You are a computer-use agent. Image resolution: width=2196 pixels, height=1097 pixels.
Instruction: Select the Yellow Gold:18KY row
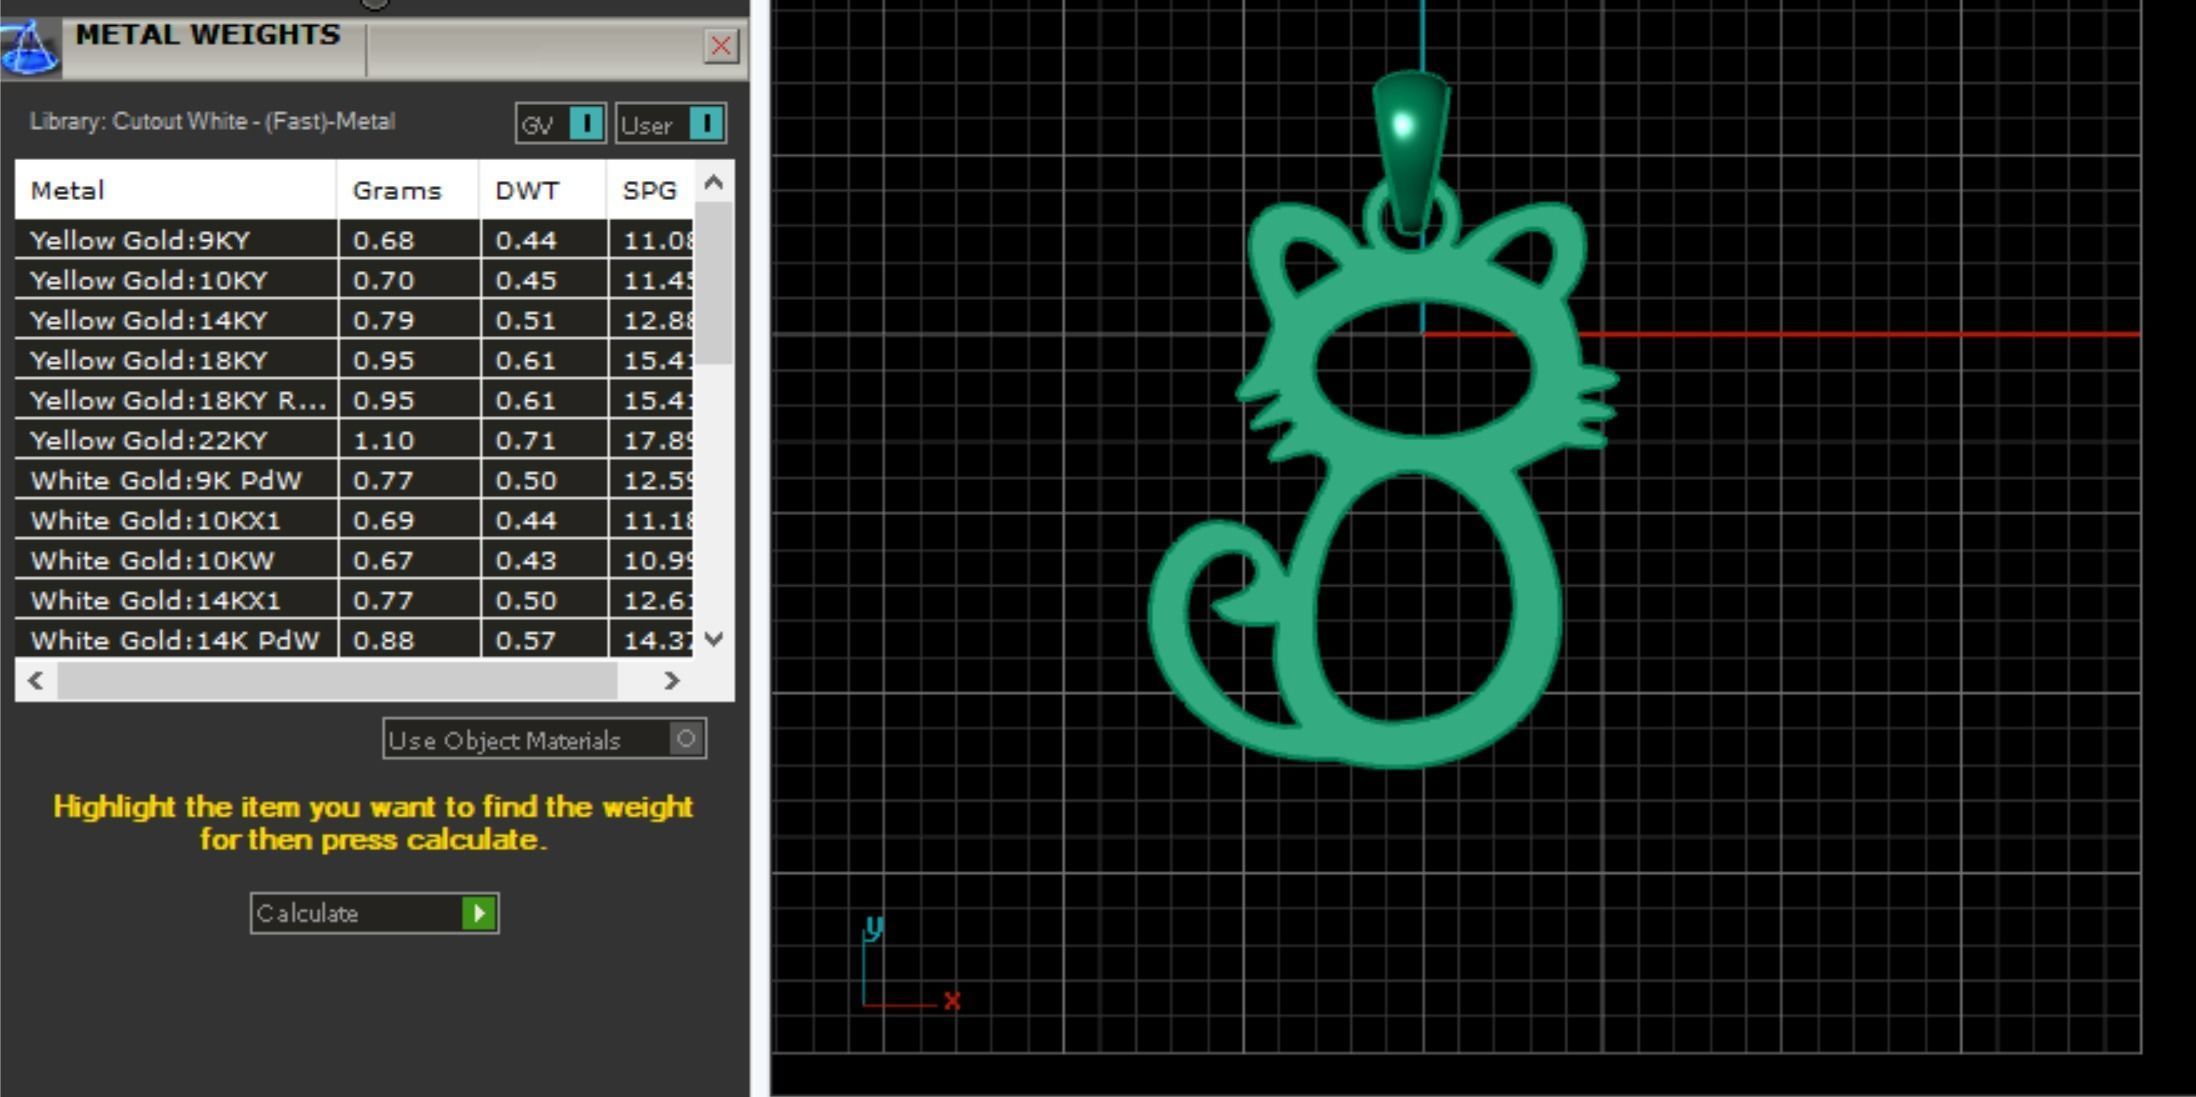[x=354, y=360]
